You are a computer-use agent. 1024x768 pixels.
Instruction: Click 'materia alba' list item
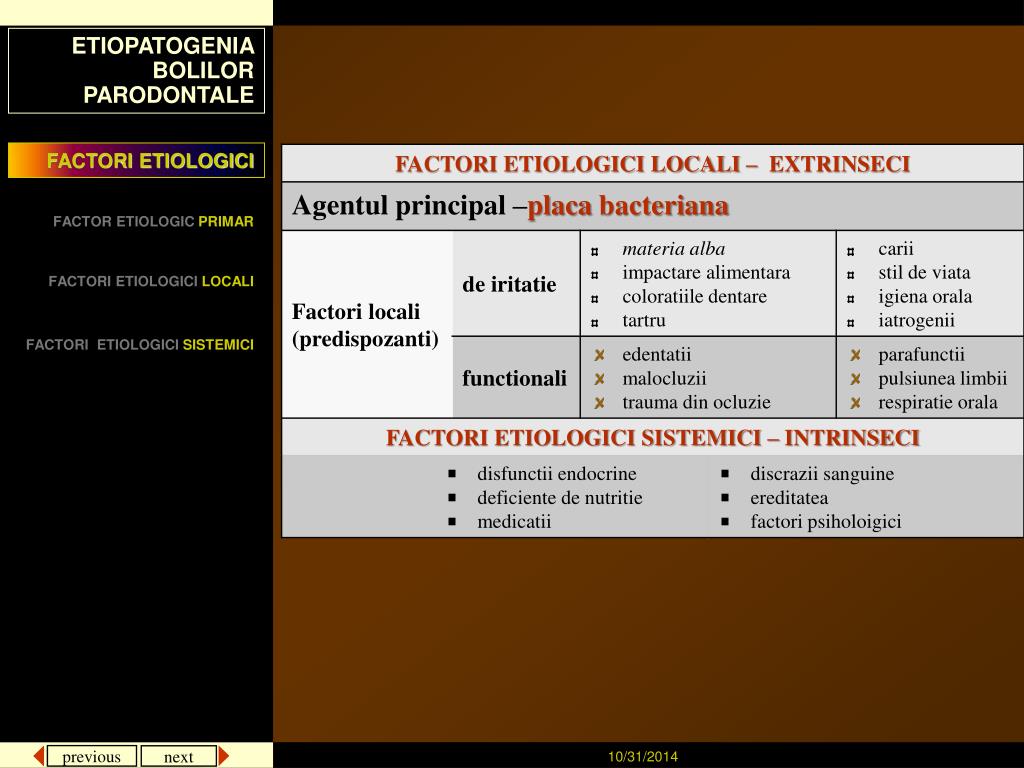point(673,249)
